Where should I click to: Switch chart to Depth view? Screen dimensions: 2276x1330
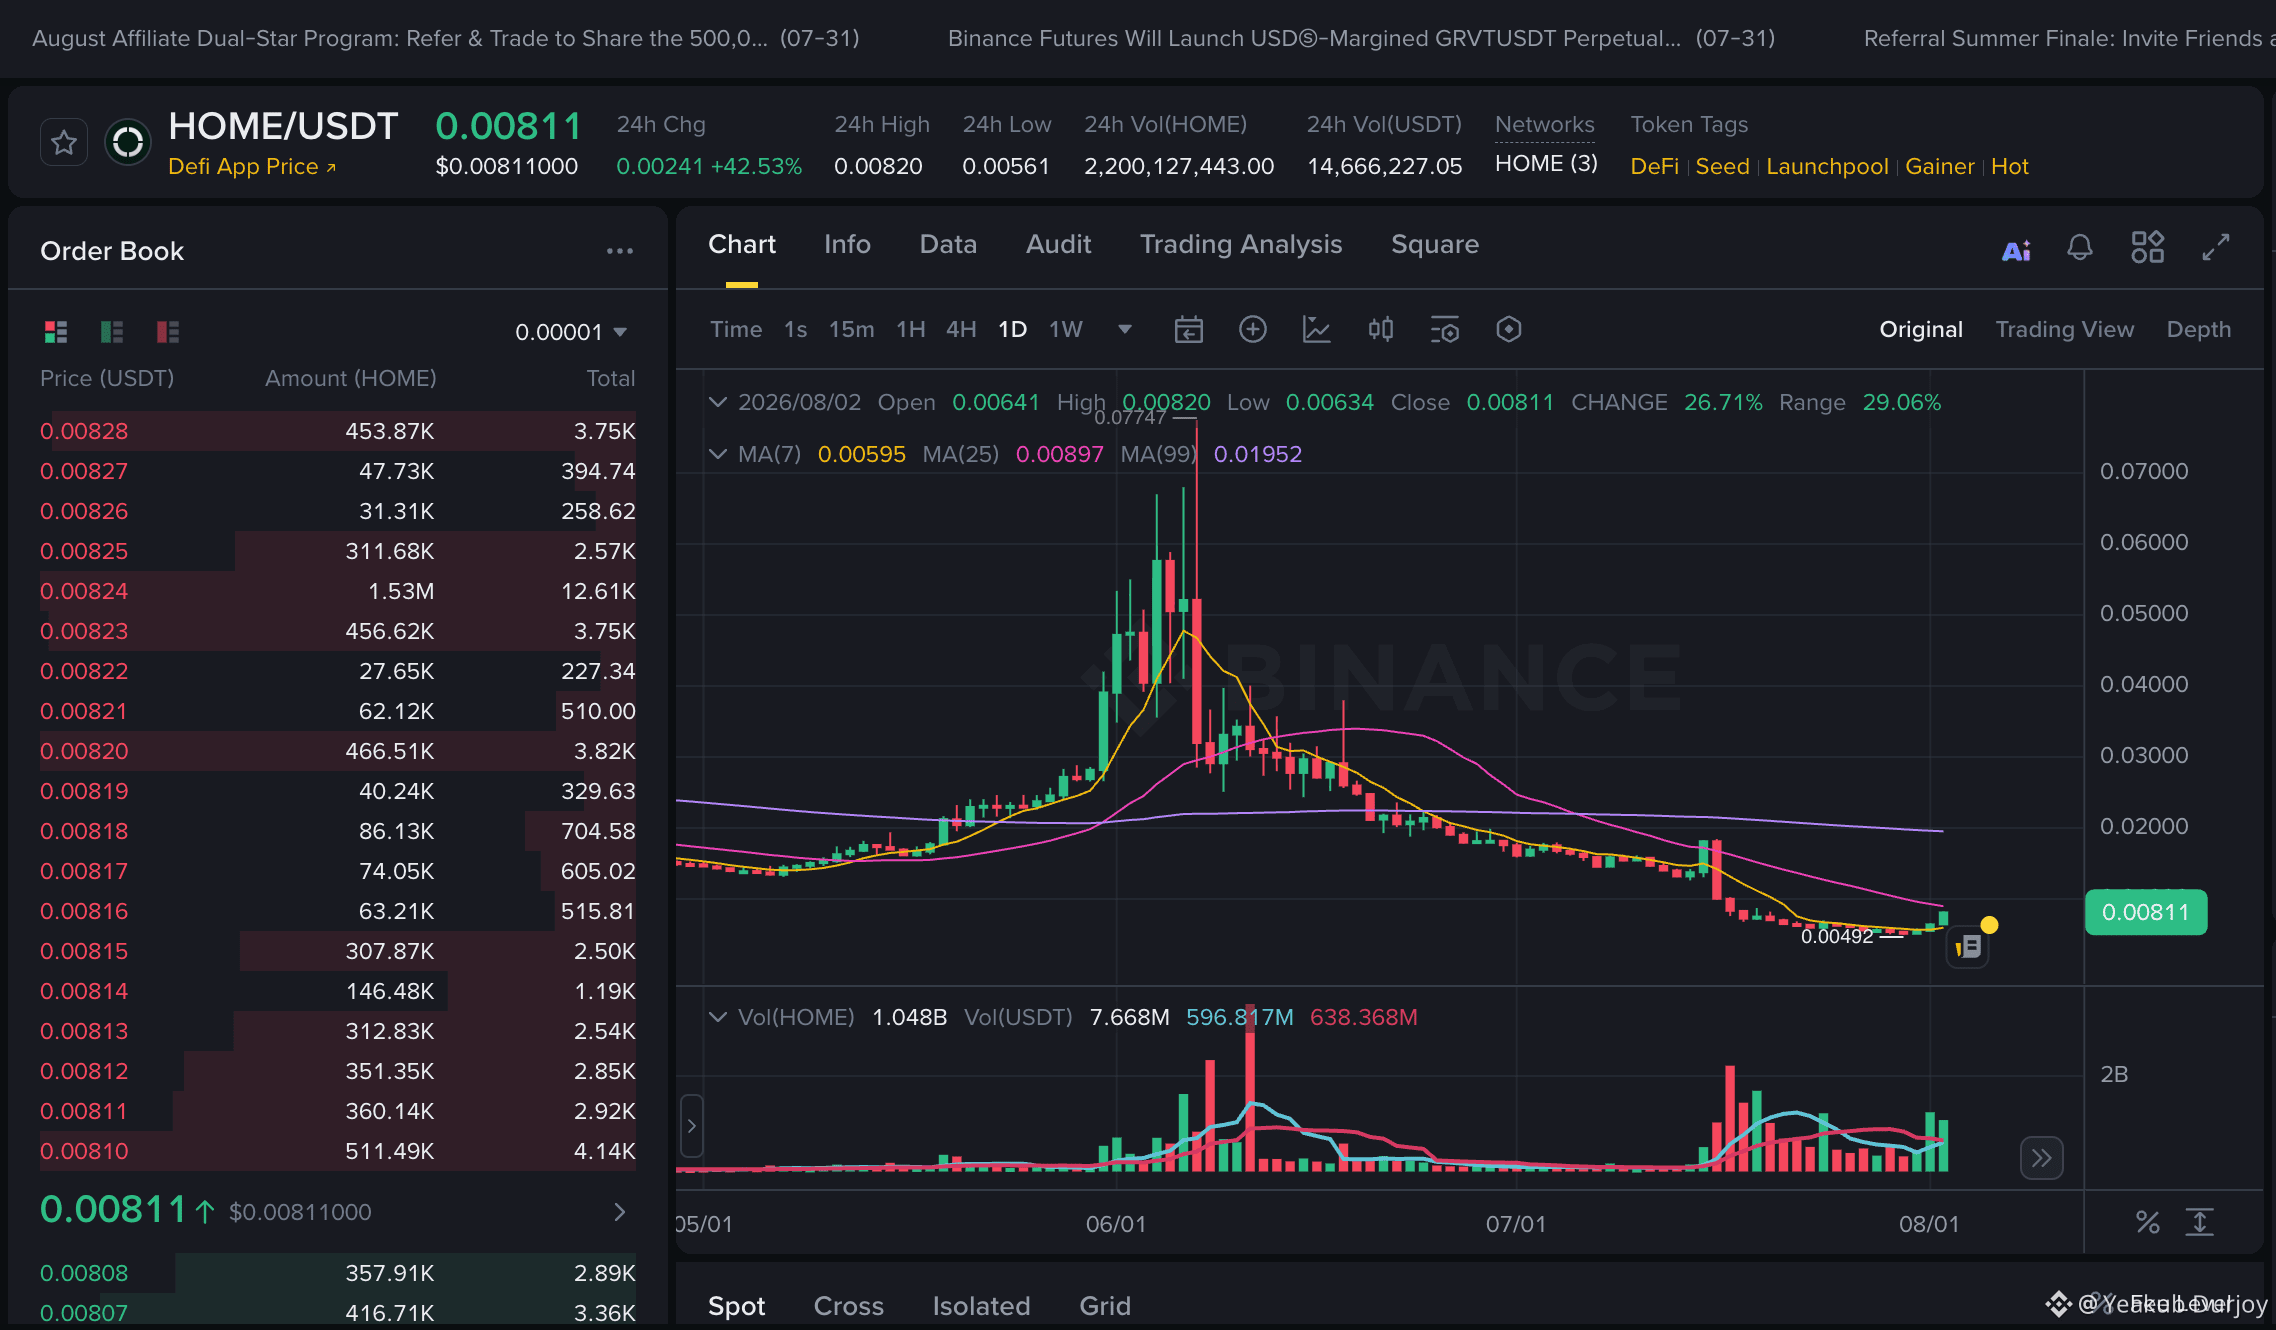2199,329
